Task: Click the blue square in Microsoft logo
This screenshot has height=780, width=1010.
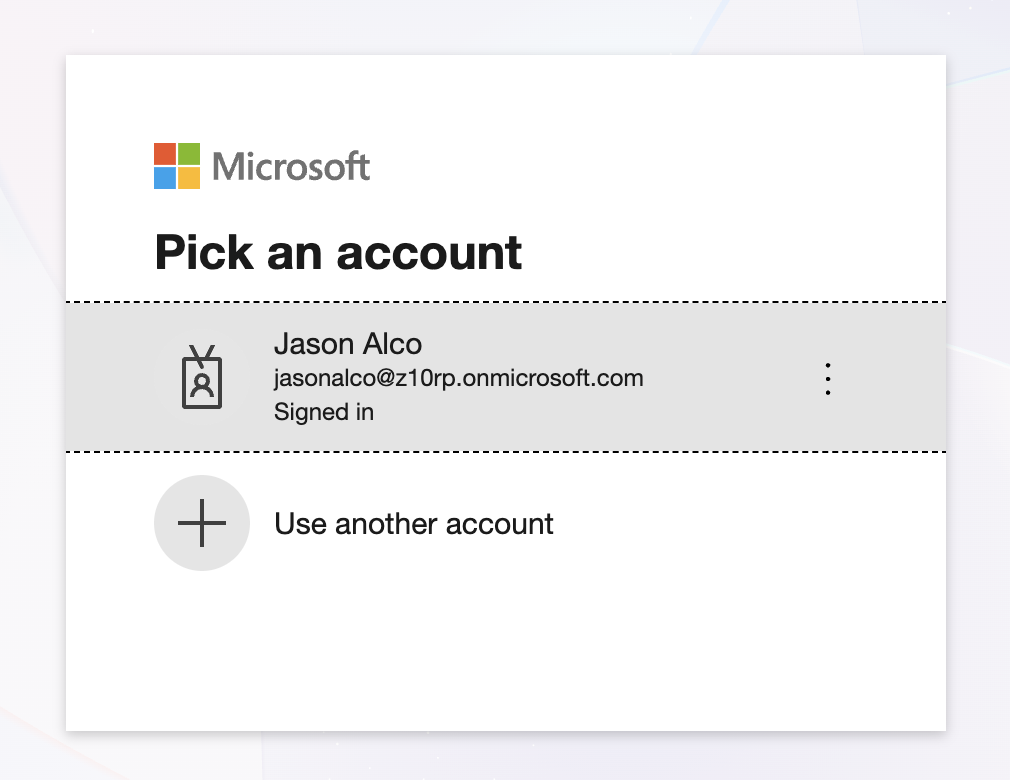Action: [165, 178]
